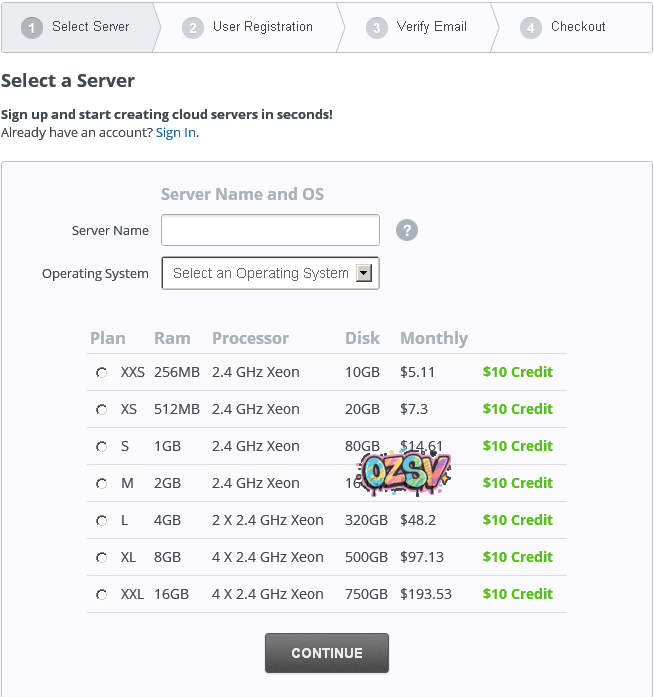Open the Verify Email step
Image resolution: width=654 pixels, height=697 pixels.
[418, 27]
